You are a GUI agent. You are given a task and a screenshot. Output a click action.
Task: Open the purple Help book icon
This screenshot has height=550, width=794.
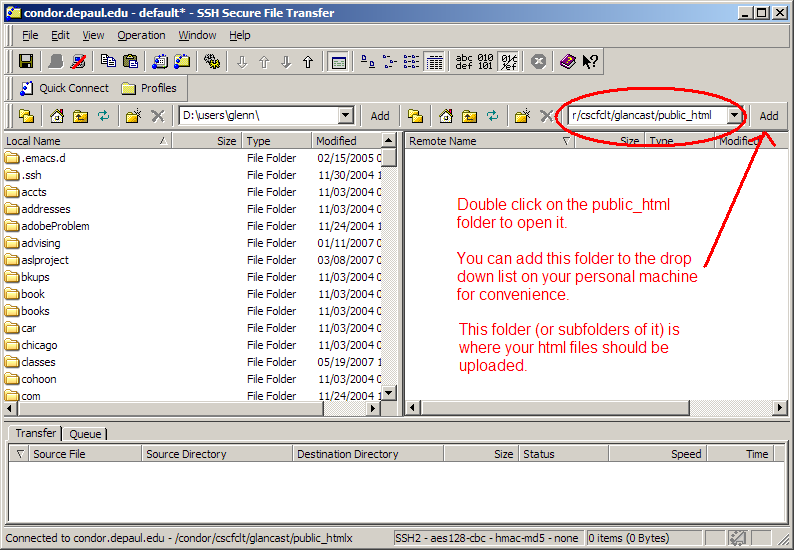568,62
